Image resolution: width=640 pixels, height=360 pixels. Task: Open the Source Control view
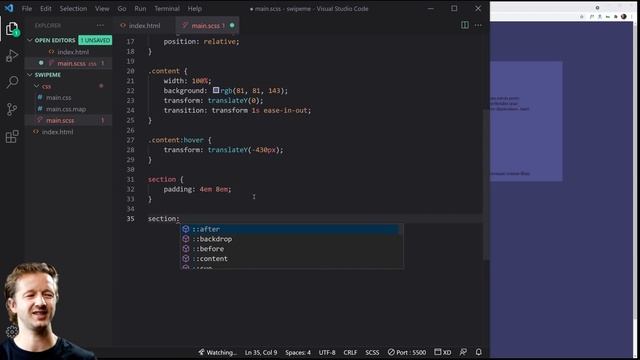(12, 109)
